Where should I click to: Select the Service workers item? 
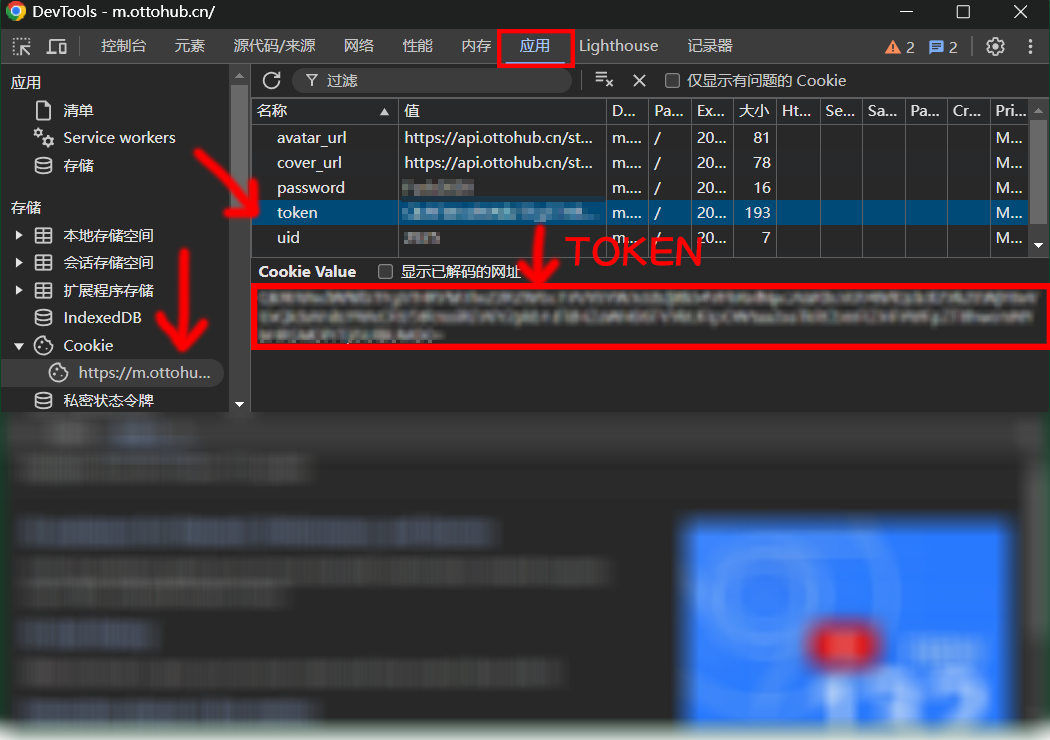pos(119,138)
